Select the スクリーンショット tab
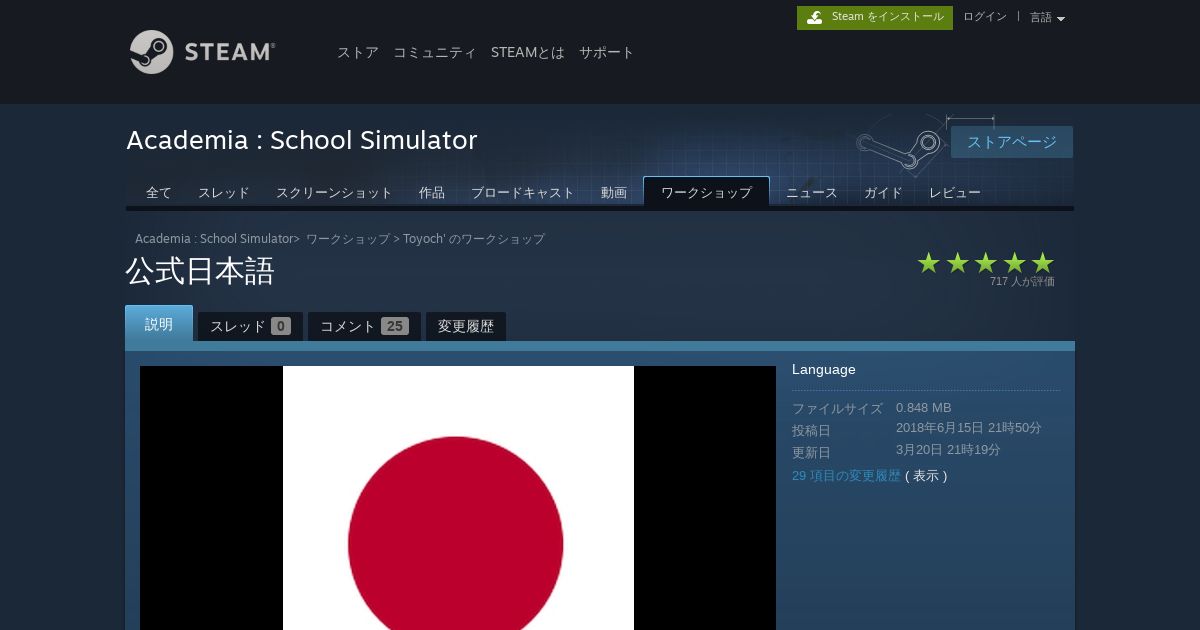The image size is (1200, 630). (x=334, y=193)
